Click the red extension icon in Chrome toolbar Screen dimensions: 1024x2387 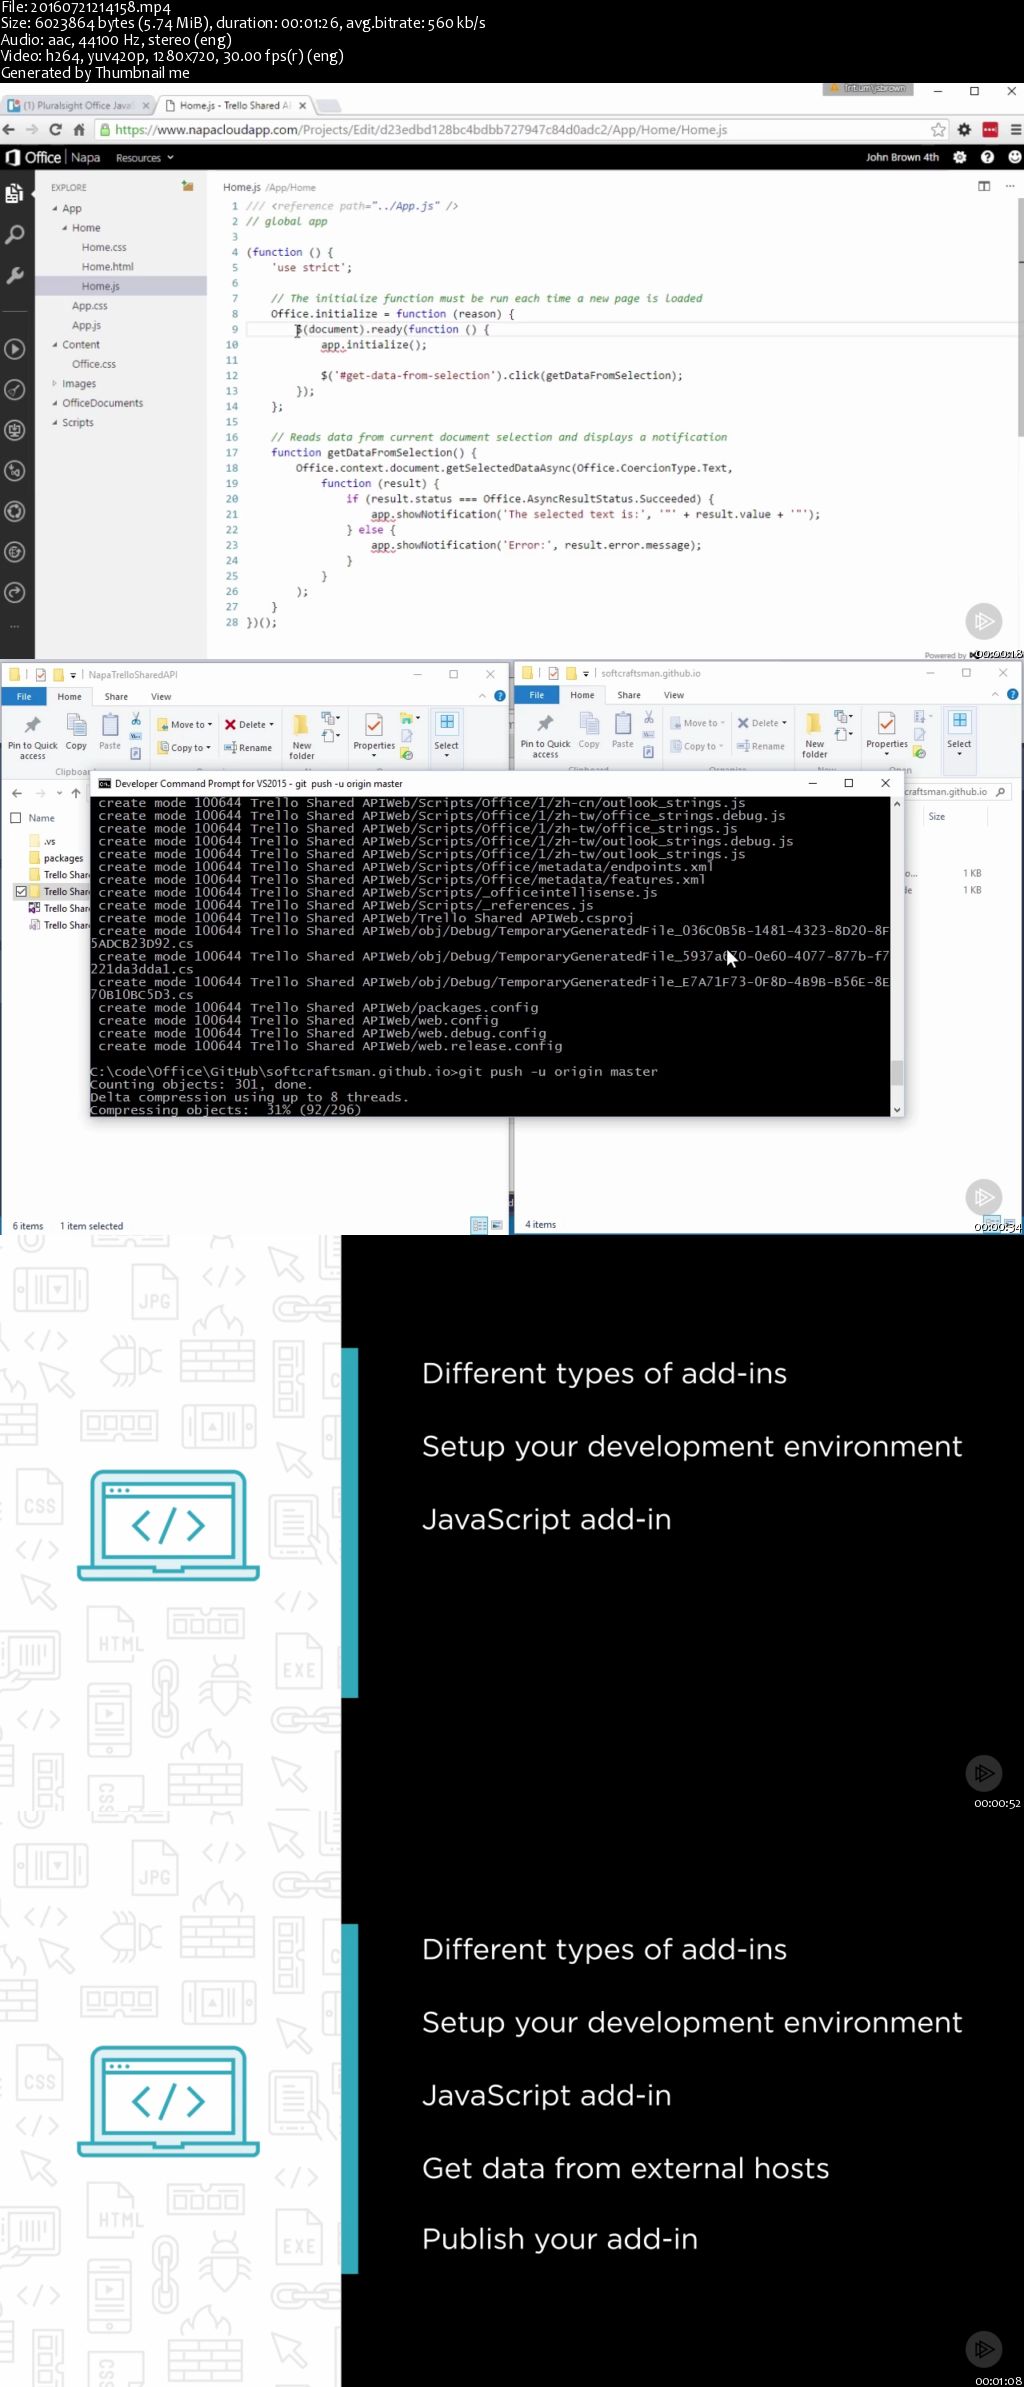point(990,130)
